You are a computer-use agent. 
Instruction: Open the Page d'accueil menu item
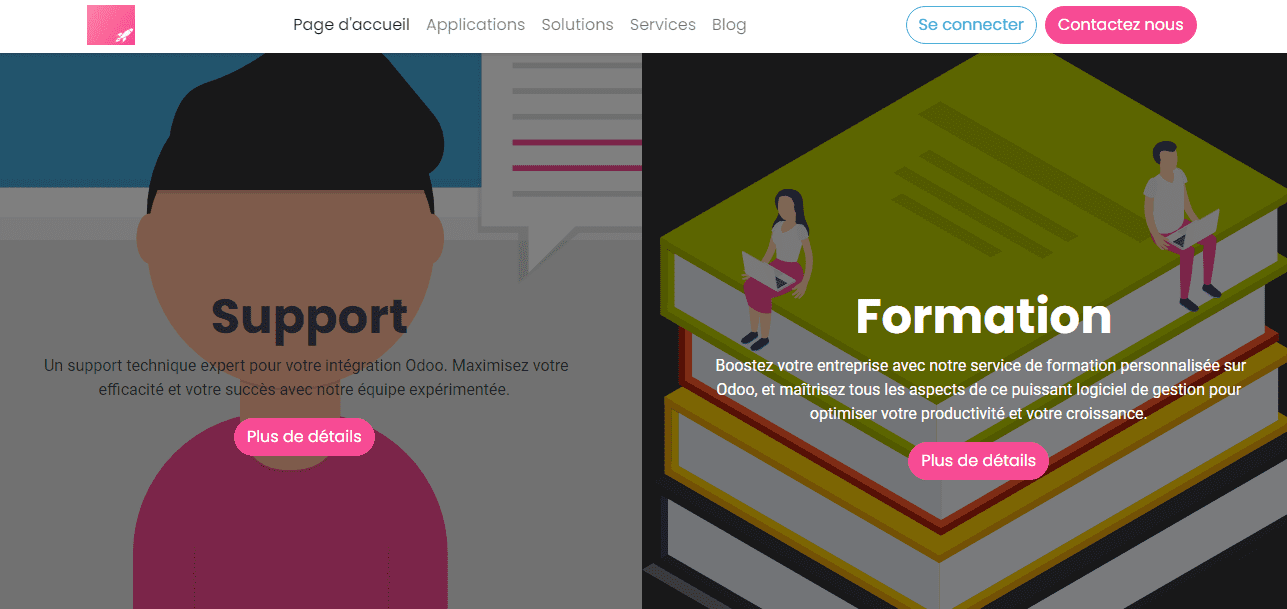(x=351, y=25)
